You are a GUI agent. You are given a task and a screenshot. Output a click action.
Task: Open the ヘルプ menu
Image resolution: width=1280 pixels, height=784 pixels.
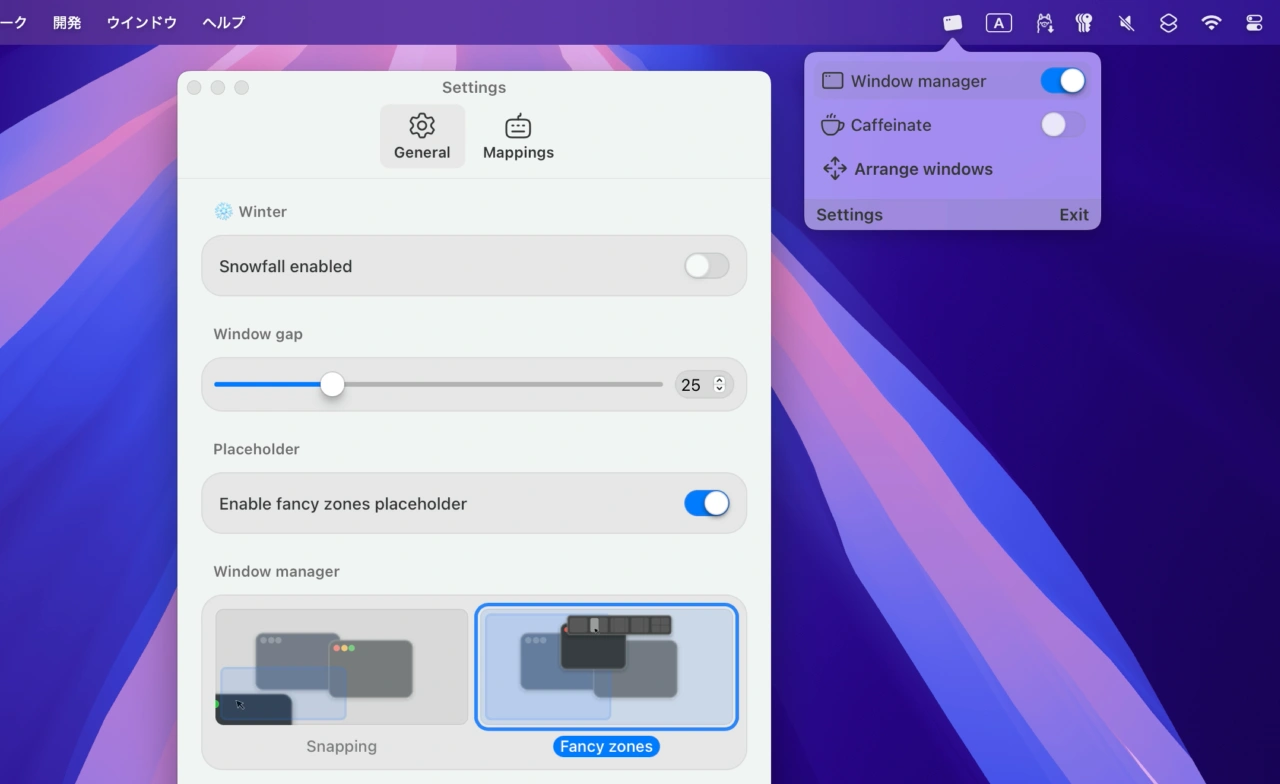(223, 22)
